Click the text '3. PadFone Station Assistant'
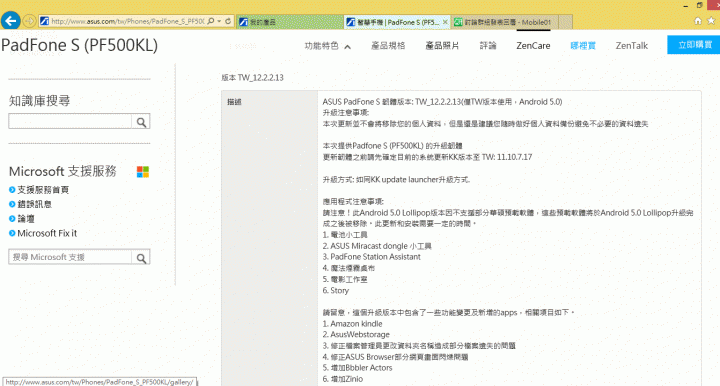Image resolution: width=720 pixels, height=386 pixels. coord(371,257)
